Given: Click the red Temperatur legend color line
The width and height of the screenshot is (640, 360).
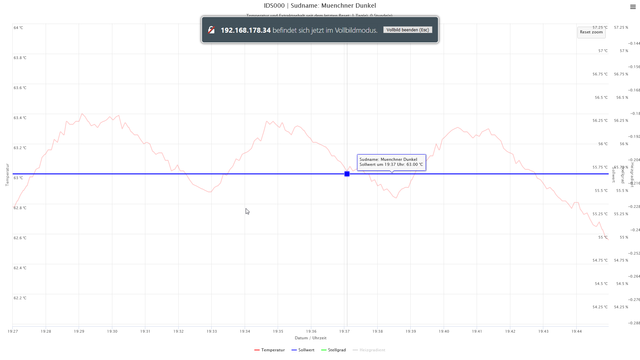Looking at the screenshot, I should click(x=257, y=350).
